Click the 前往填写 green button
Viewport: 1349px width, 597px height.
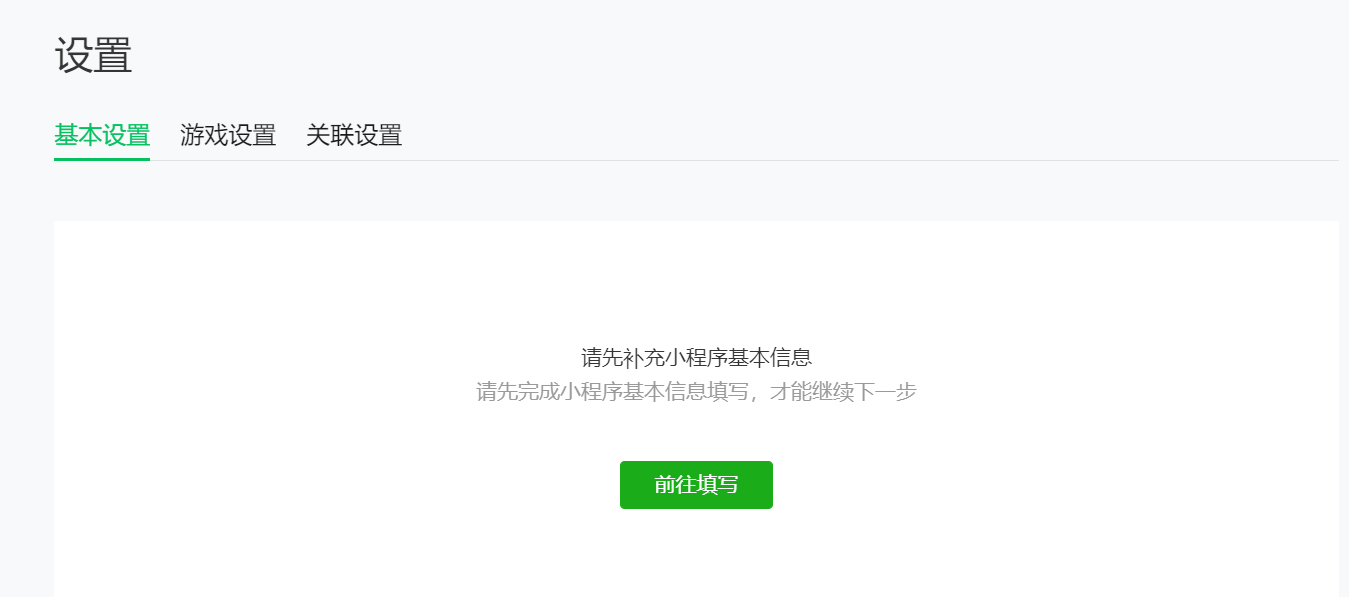(696, 485)
